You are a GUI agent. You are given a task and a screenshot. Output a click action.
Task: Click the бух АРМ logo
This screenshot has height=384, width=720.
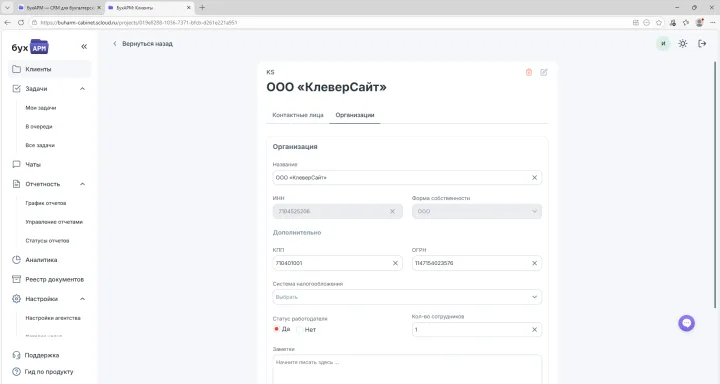click(30, 47)
